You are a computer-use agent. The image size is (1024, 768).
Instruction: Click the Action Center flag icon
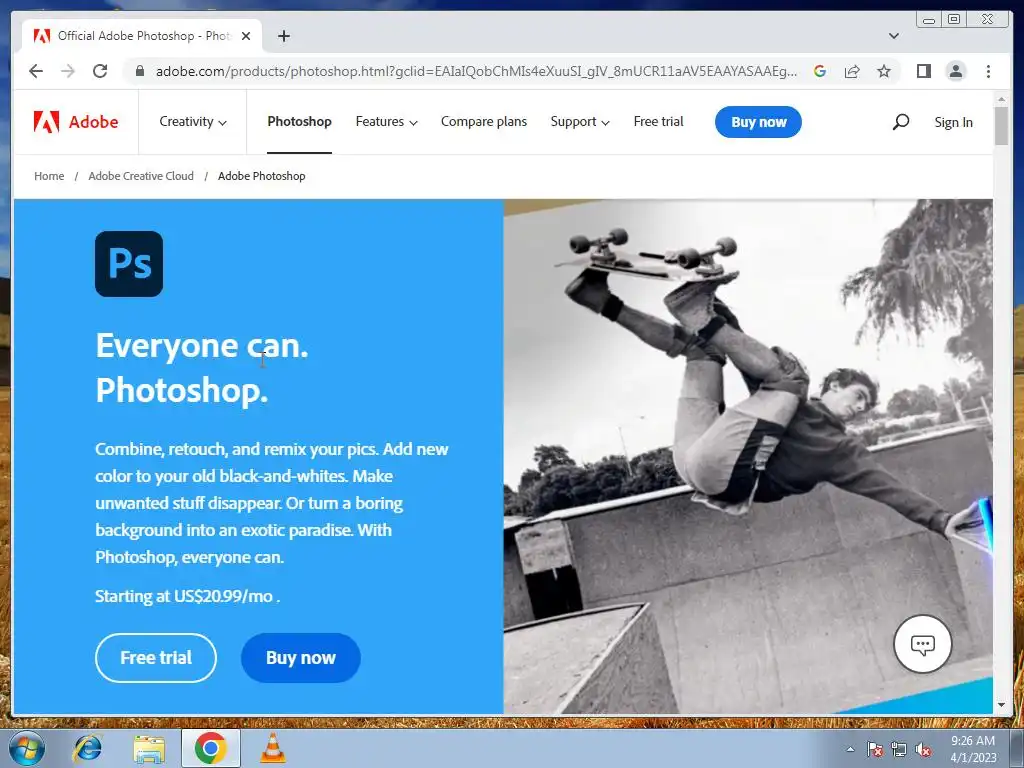coord(875,750)
